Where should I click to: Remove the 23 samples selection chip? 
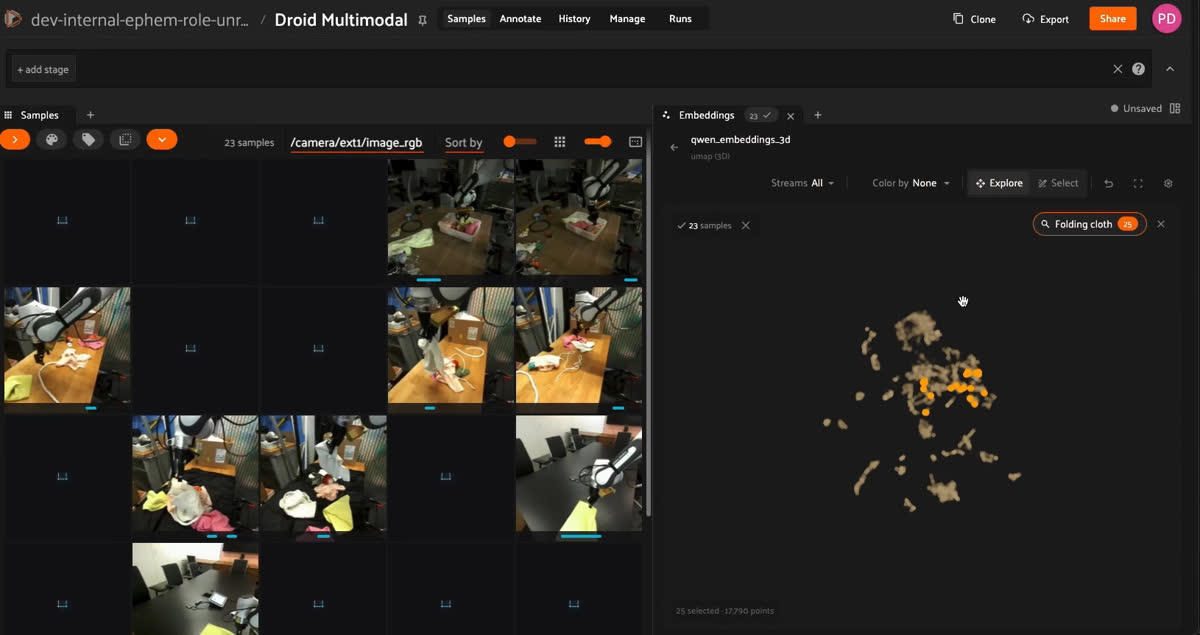click(x=745, y=226)
